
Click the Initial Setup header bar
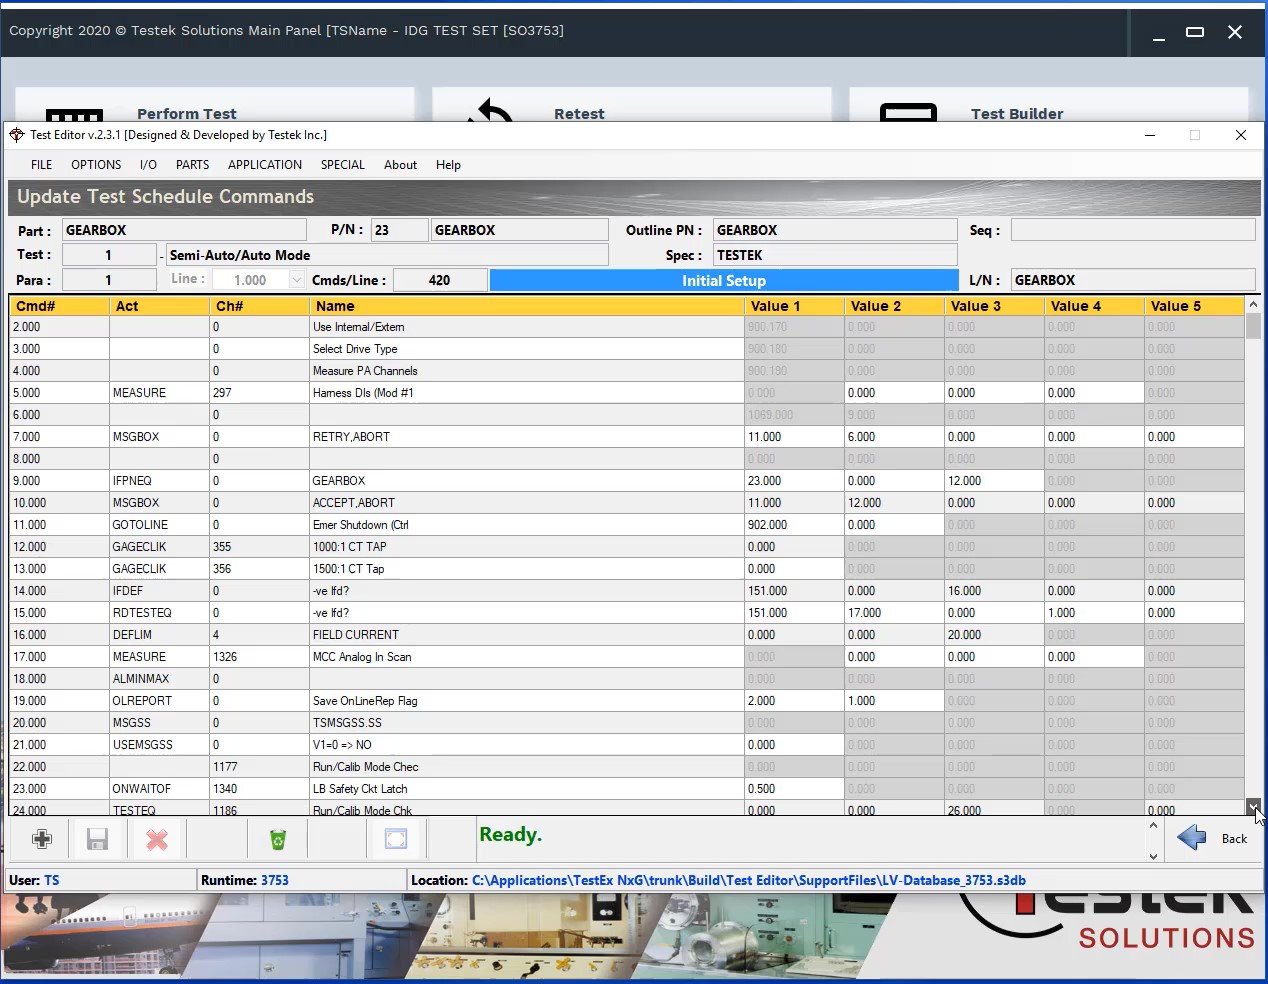[x=723, y=279]
